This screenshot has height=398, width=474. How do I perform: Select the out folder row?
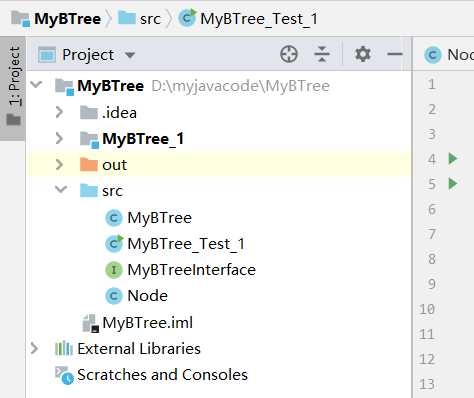219,165
